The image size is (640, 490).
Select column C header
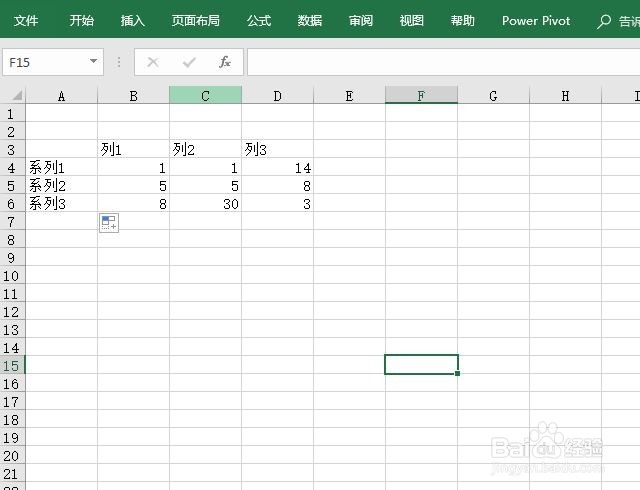[x=205, y=96]
